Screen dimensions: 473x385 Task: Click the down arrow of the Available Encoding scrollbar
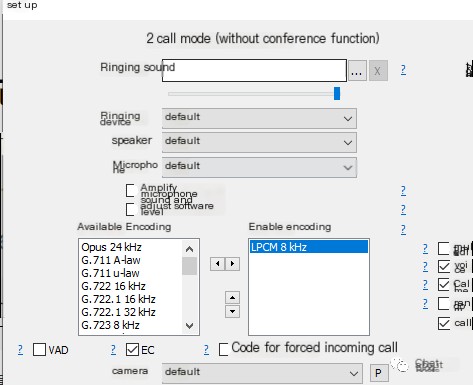[x=189, y=326]
